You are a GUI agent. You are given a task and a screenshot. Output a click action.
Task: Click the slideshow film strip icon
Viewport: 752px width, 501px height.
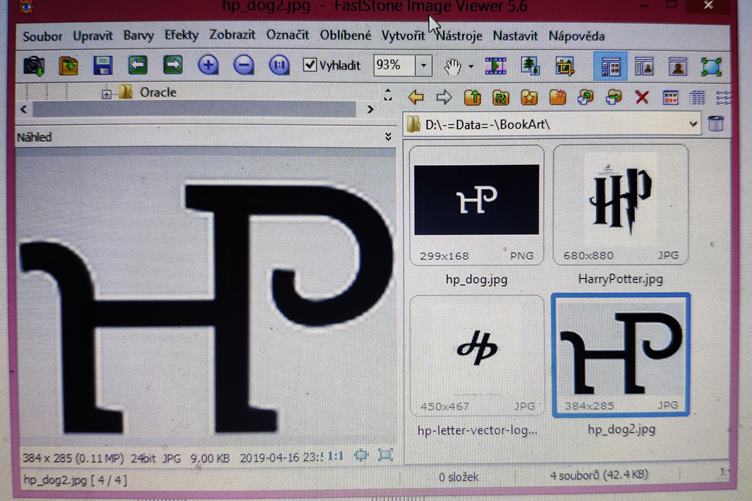point(496,66)
